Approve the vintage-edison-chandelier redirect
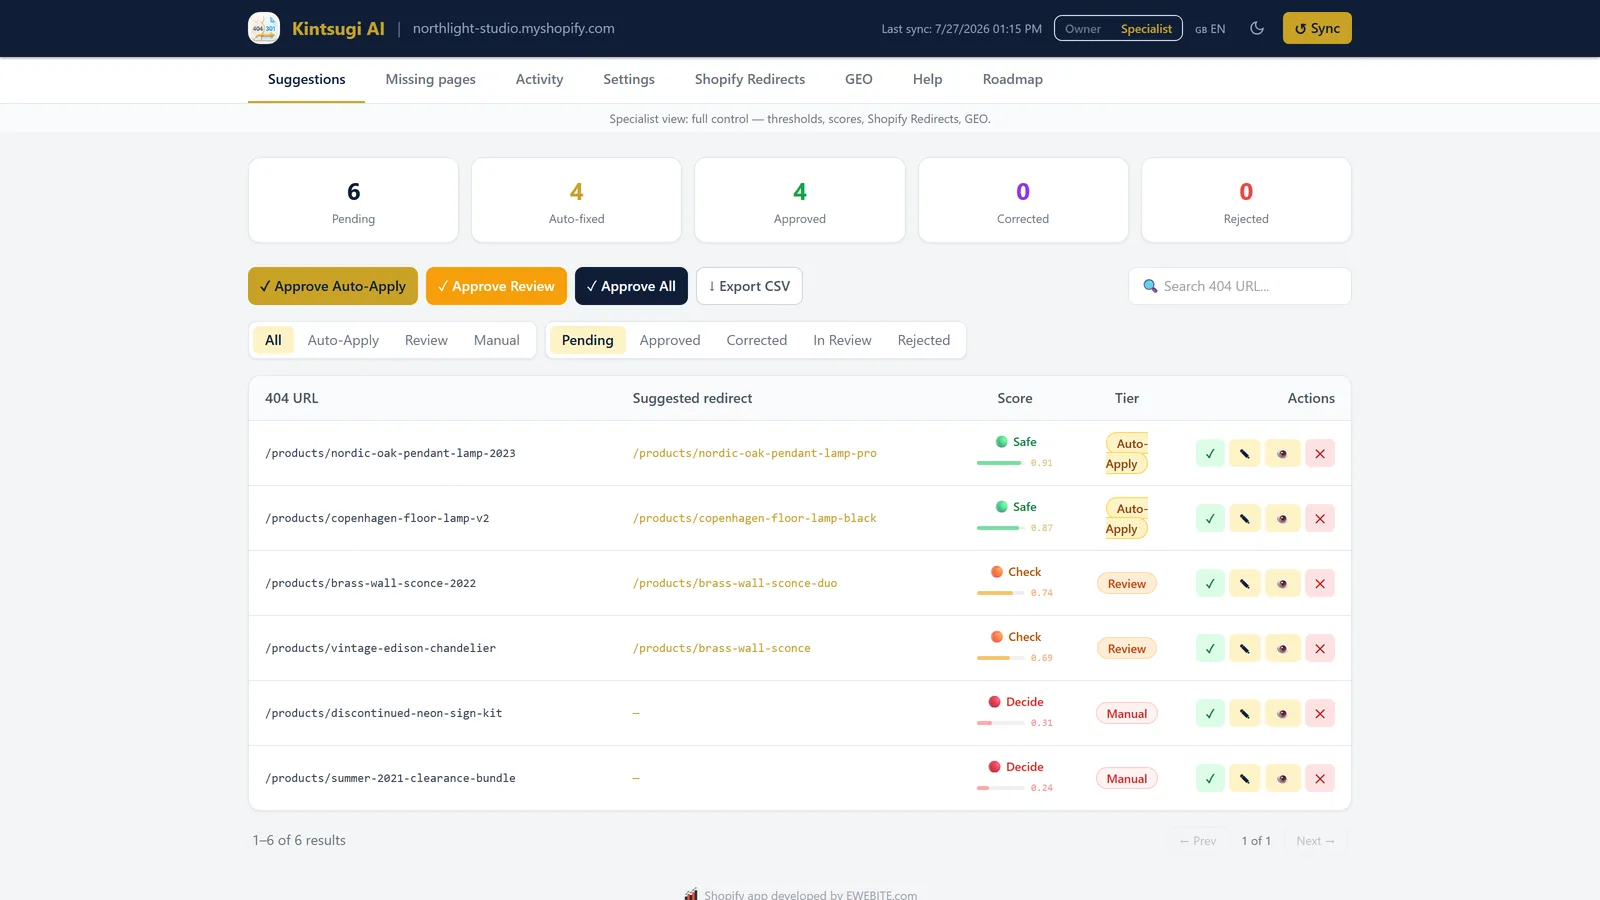This screenshot has width=1600, height=900. click(1210, 649)
